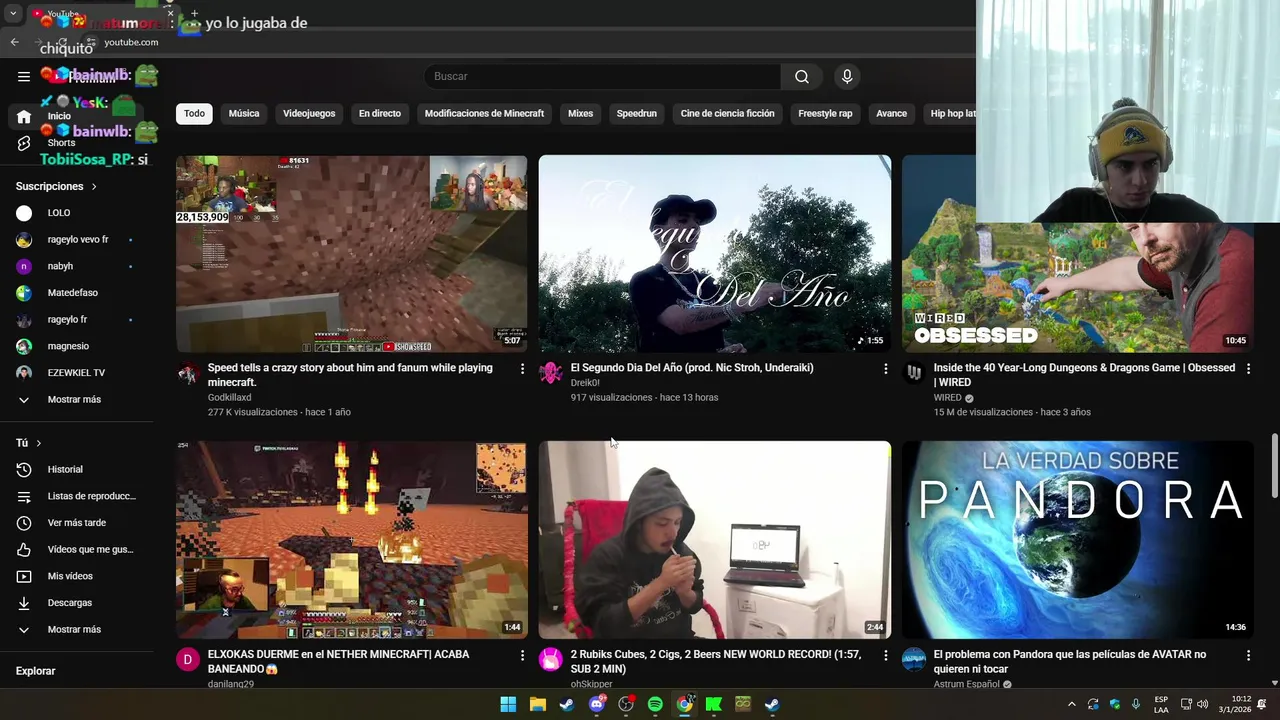1280x720 pixels.
Task: Select the Freestyle rap chip
Action: 825,114
